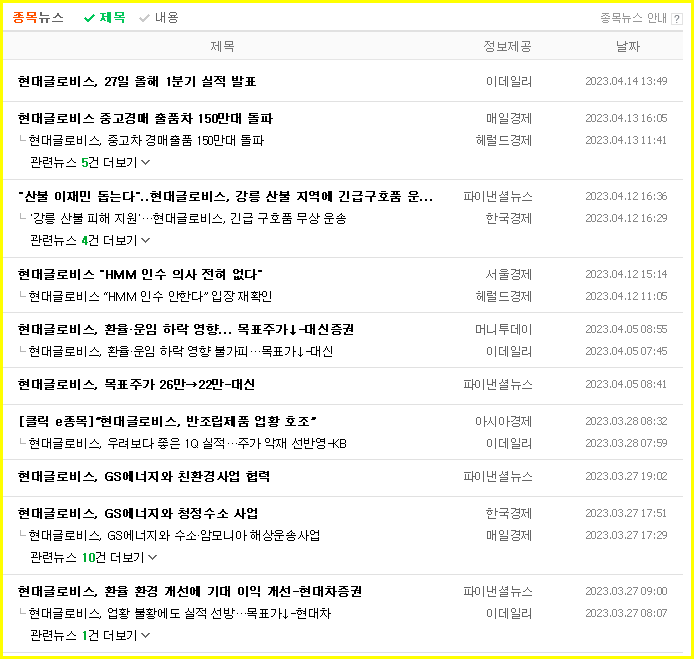
Task: Expand 관련뉴스 5건 더보기
Action: click(90, 162)
